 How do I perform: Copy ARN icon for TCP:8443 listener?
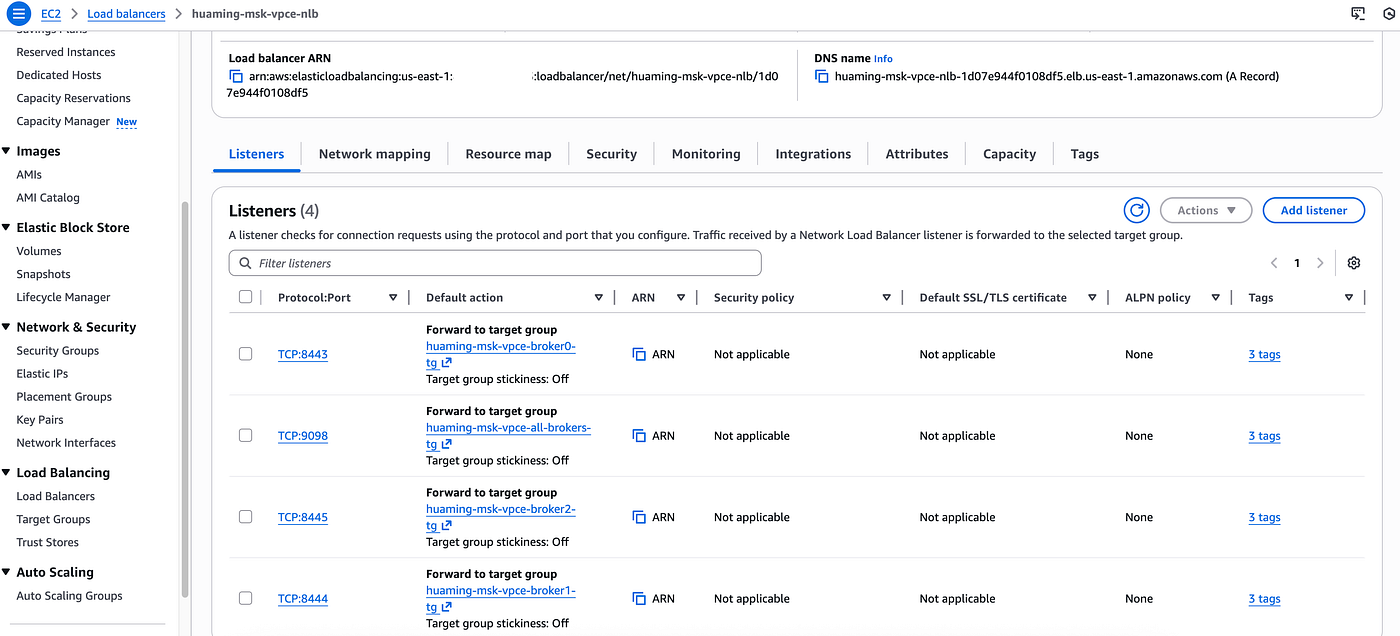[640, 354]
